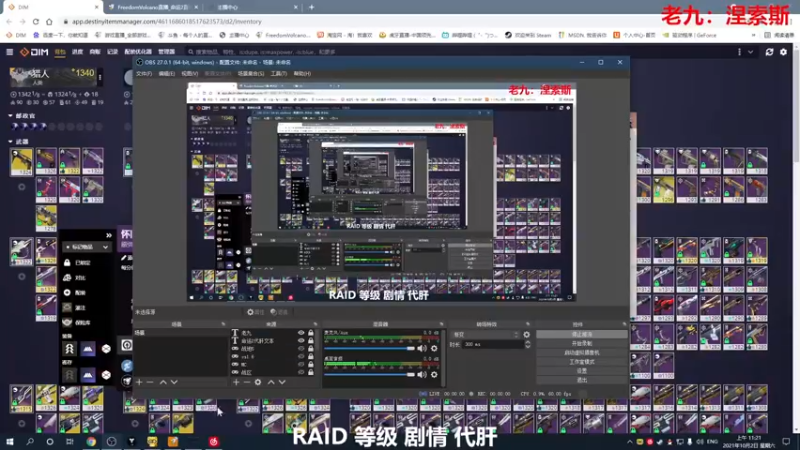Toggle visibility of the 老九 source
This screenshot has height=450, width=800.
(301, 333)
